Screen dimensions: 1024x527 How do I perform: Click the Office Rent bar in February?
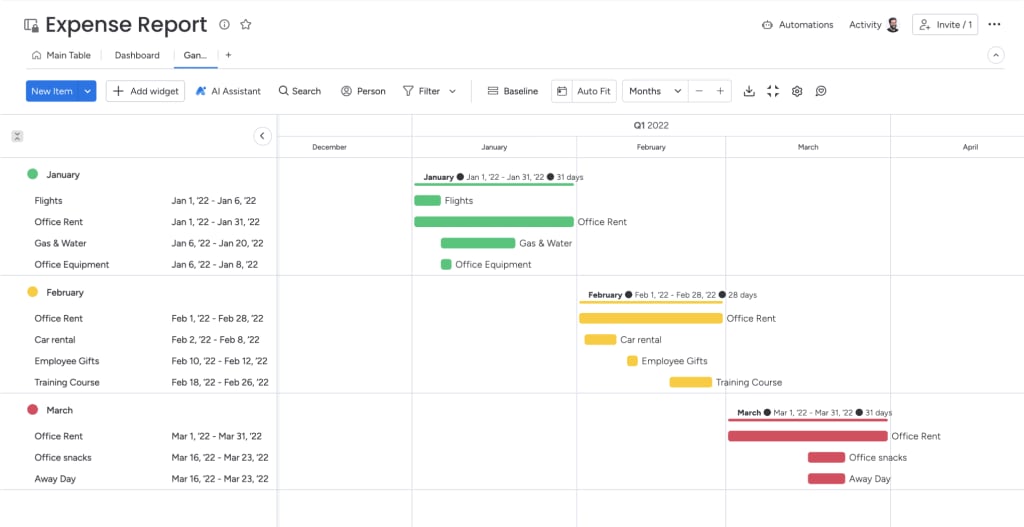650,319
